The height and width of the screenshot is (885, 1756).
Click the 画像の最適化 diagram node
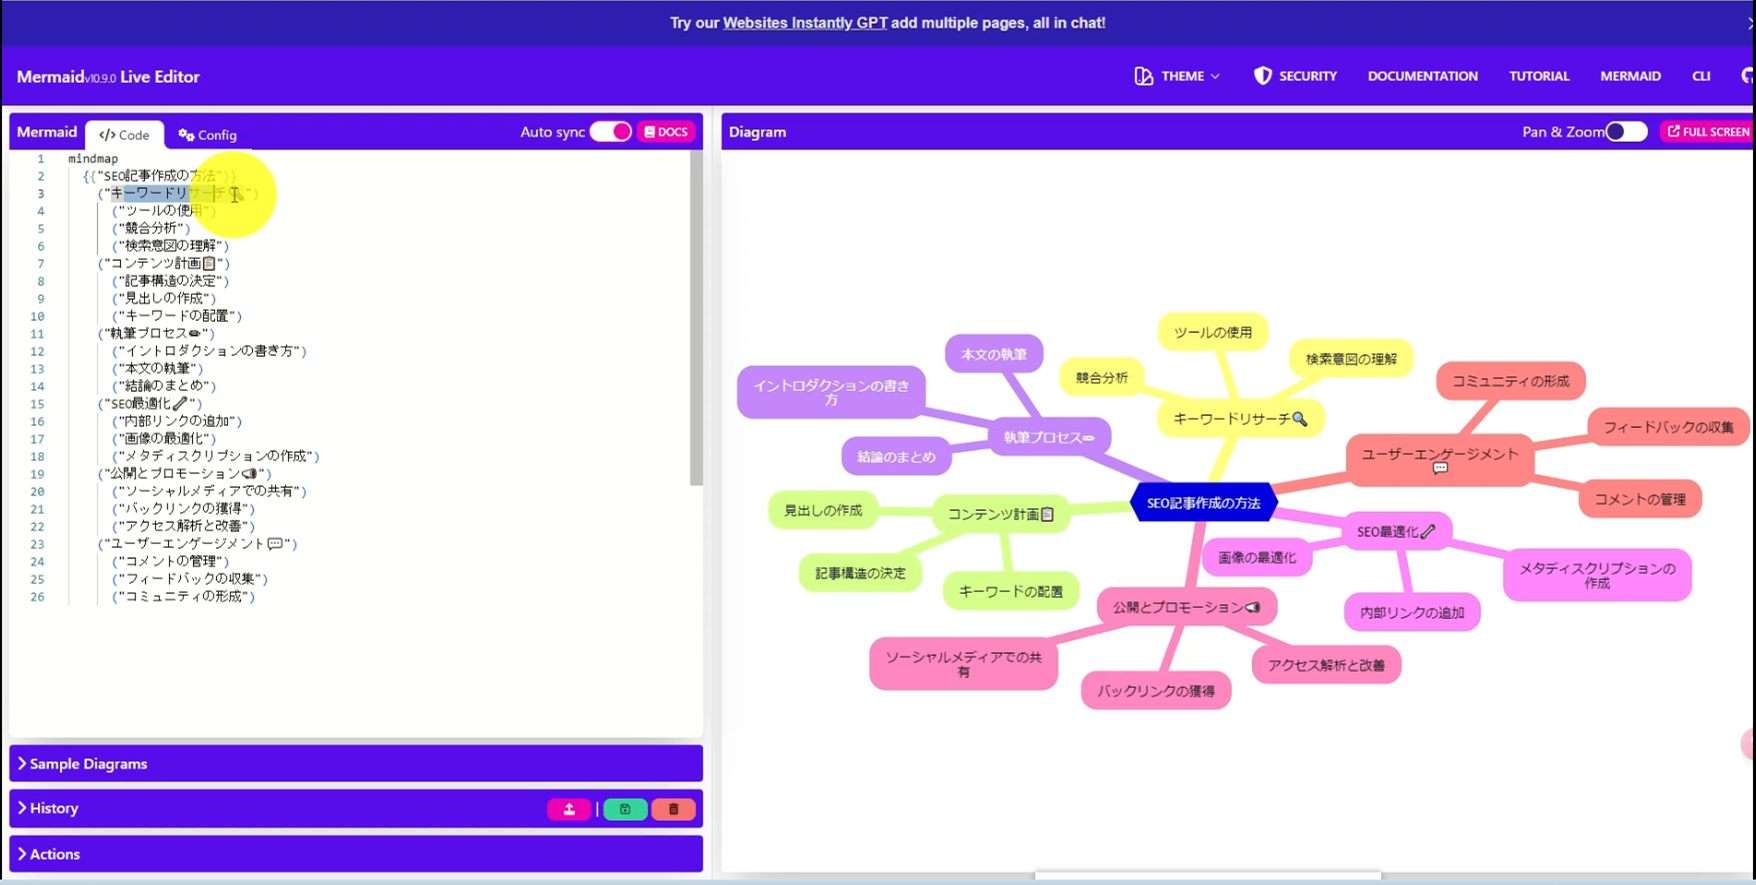point(1257,557)
